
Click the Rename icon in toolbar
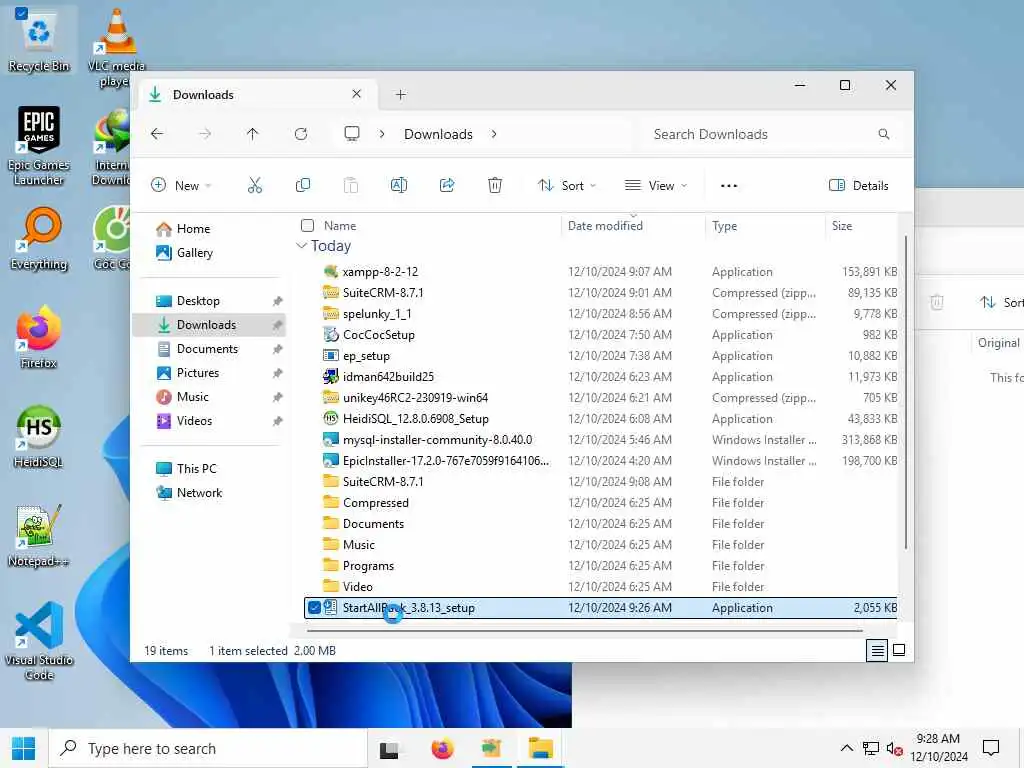[x=398, y=185]
